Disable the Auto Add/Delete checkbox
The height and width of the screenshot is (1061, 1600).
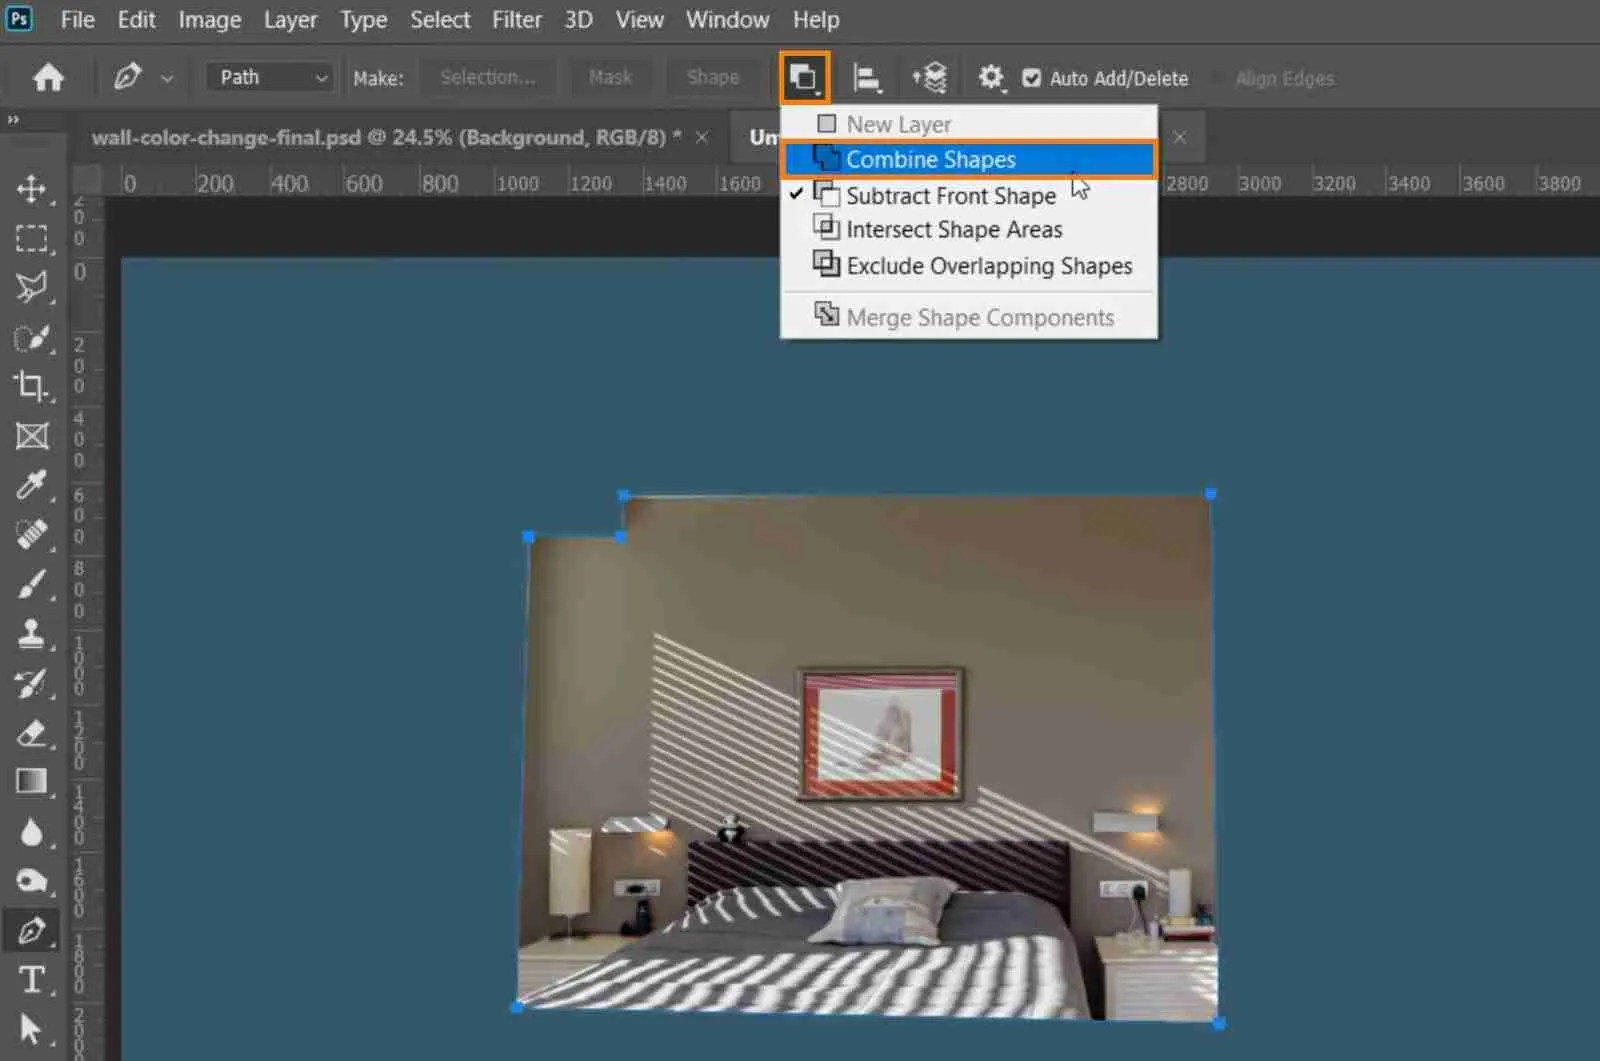[1031, 77]
